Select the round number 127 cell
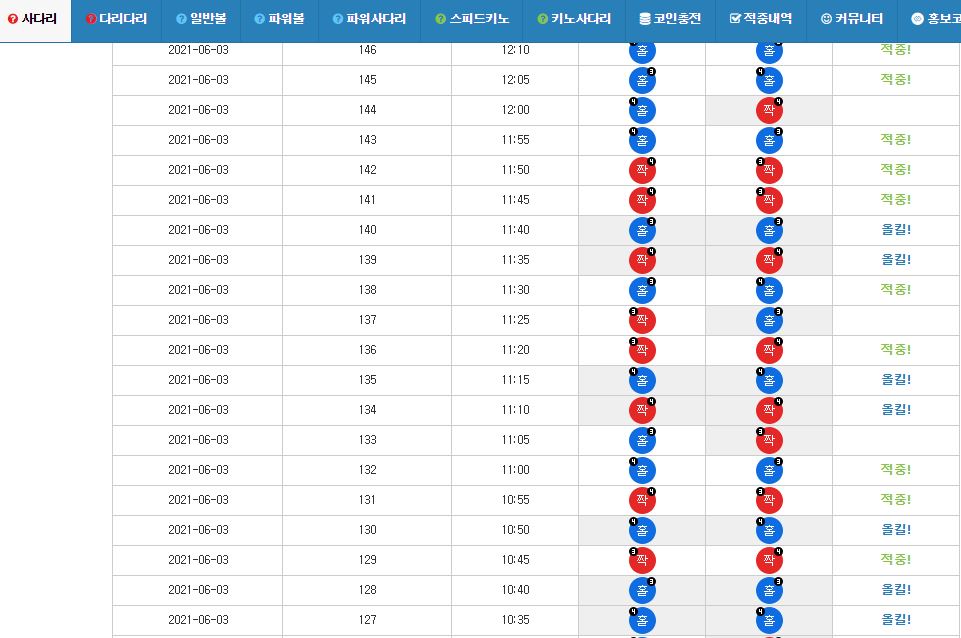This screenshot has height=638, width=961. tap(367, 621)
